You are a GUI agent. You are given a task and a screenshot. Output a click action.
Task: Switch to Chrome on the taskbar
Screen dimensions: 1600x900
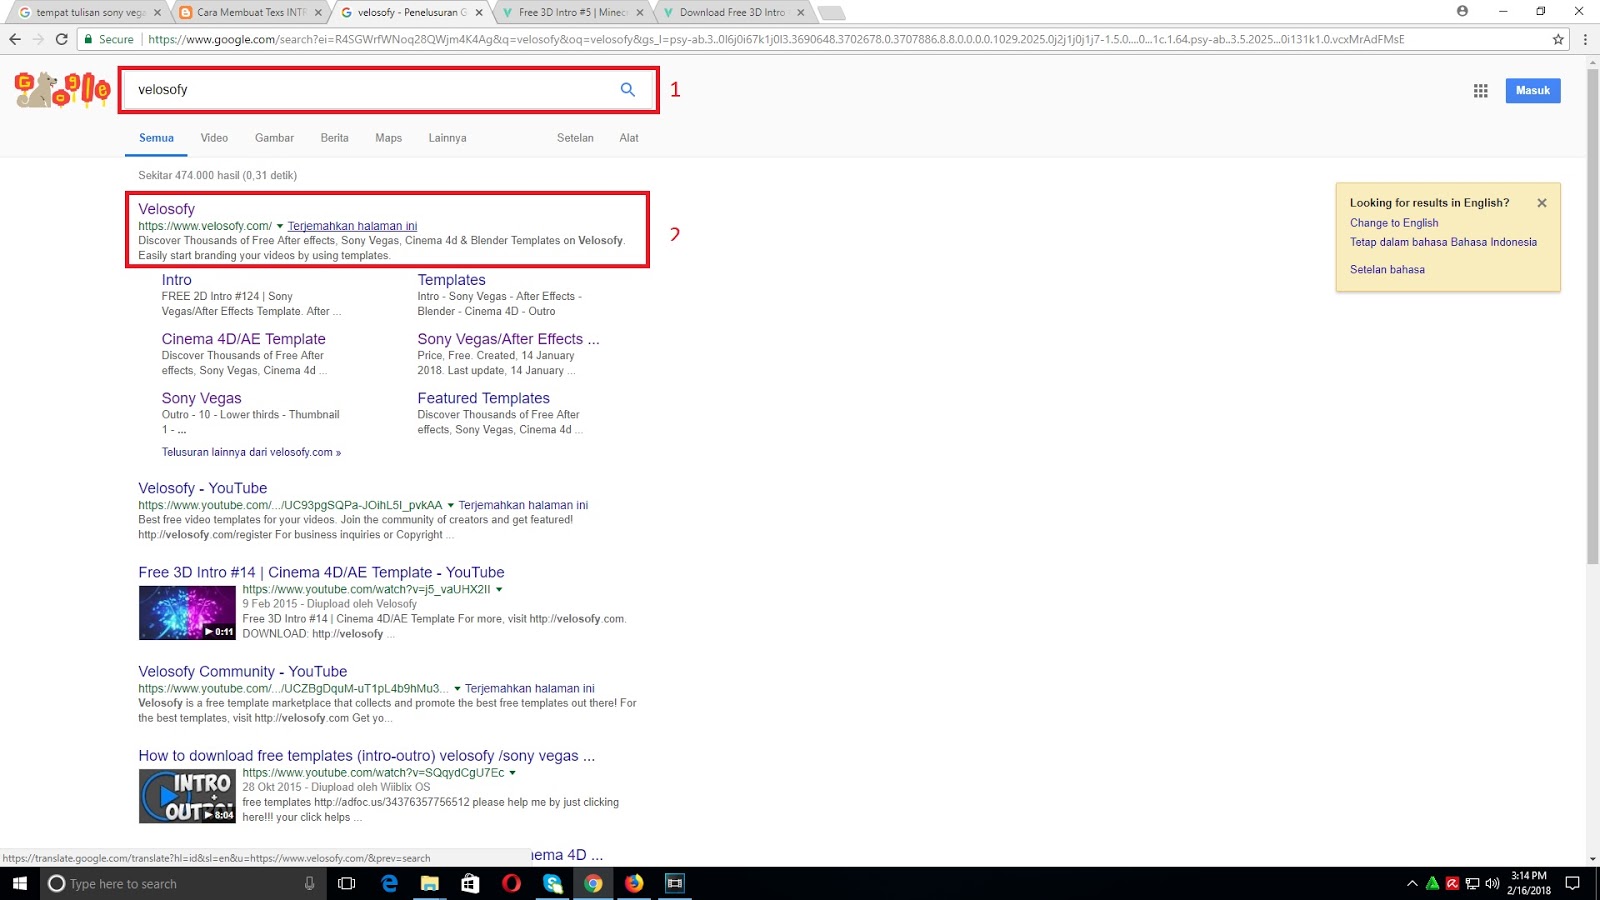[x=593, y=884]
